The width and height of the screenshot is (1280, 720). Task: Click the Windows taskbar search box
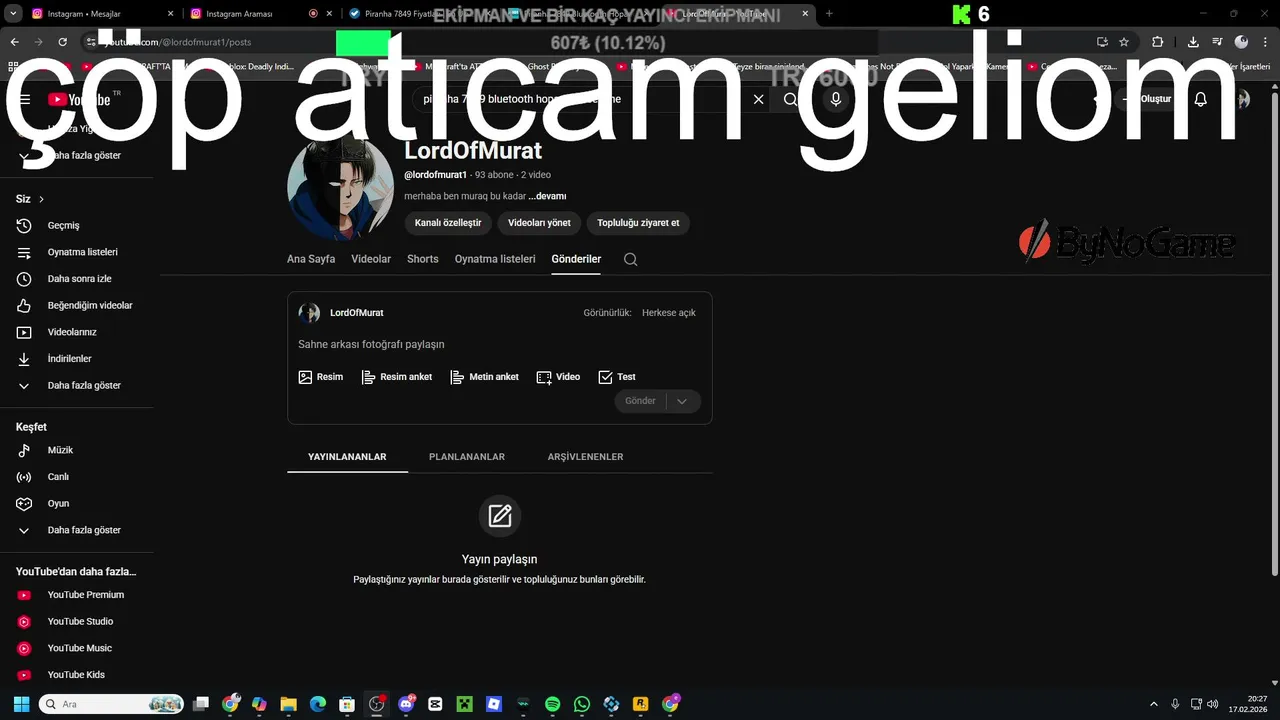111,704
